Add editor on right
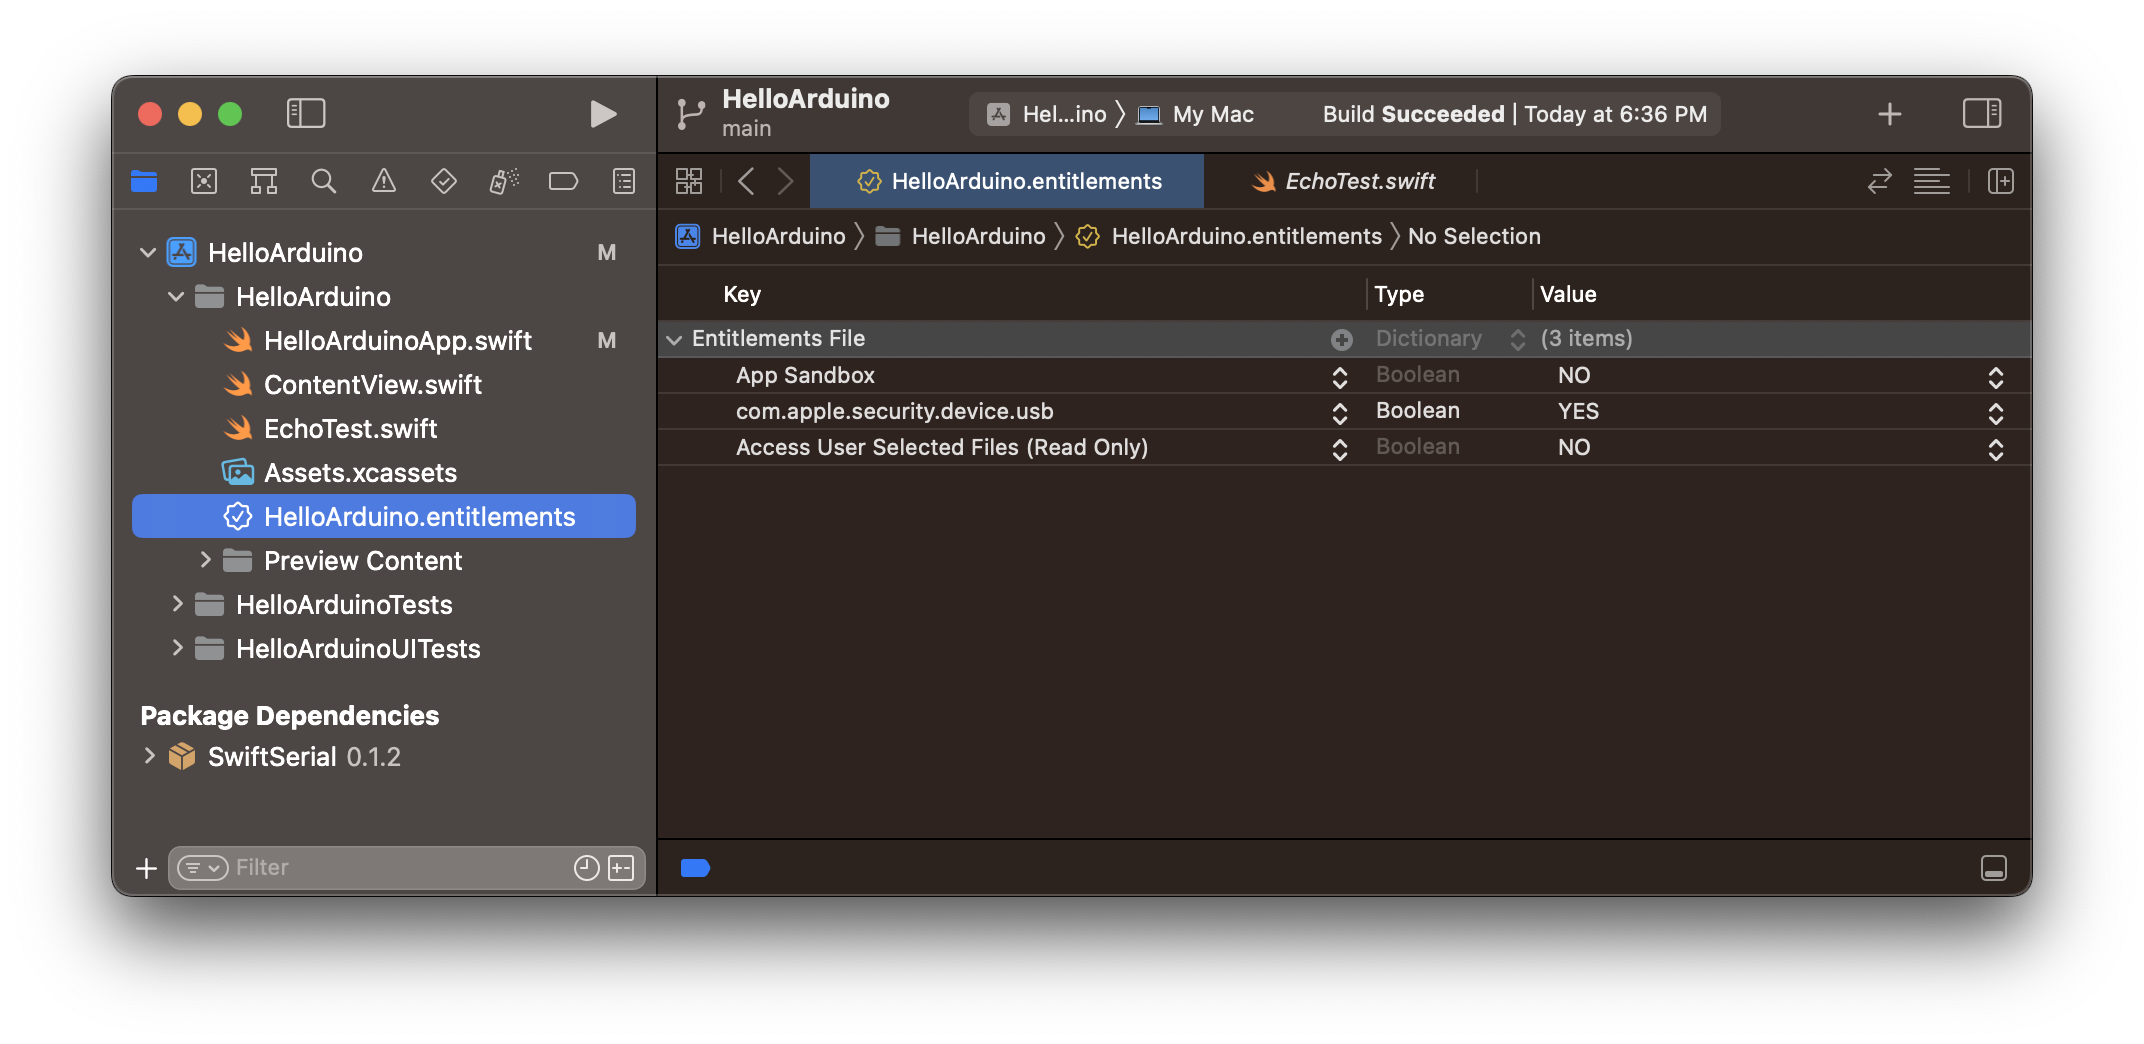This screenshot has width=2144, height=1044. (x=2001, y=181)
